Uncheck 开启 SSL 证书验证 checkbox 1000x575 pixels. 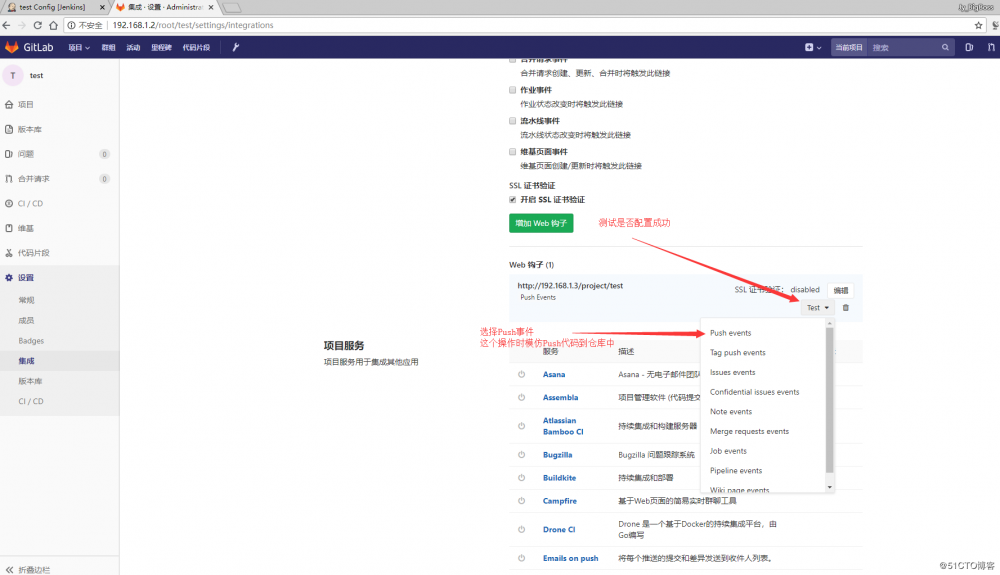[513, 200]
